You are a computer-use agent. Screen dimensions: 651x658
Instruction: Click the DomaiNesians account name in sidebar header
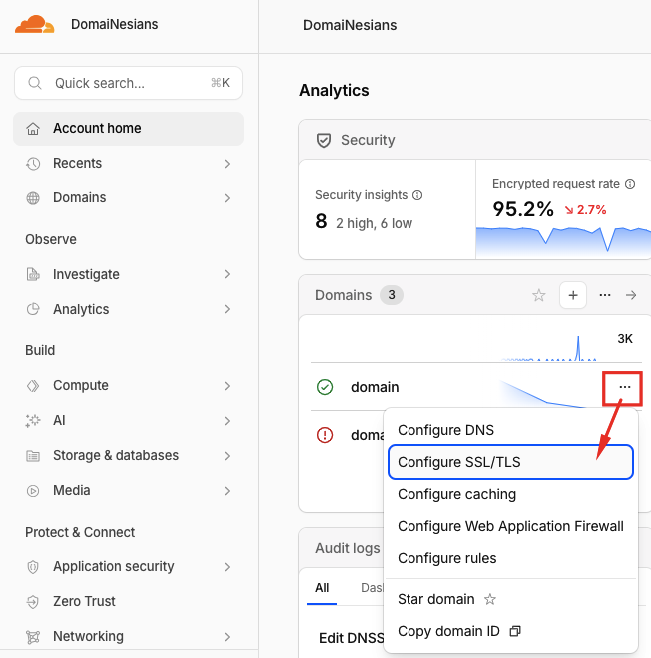pos(115,24)
